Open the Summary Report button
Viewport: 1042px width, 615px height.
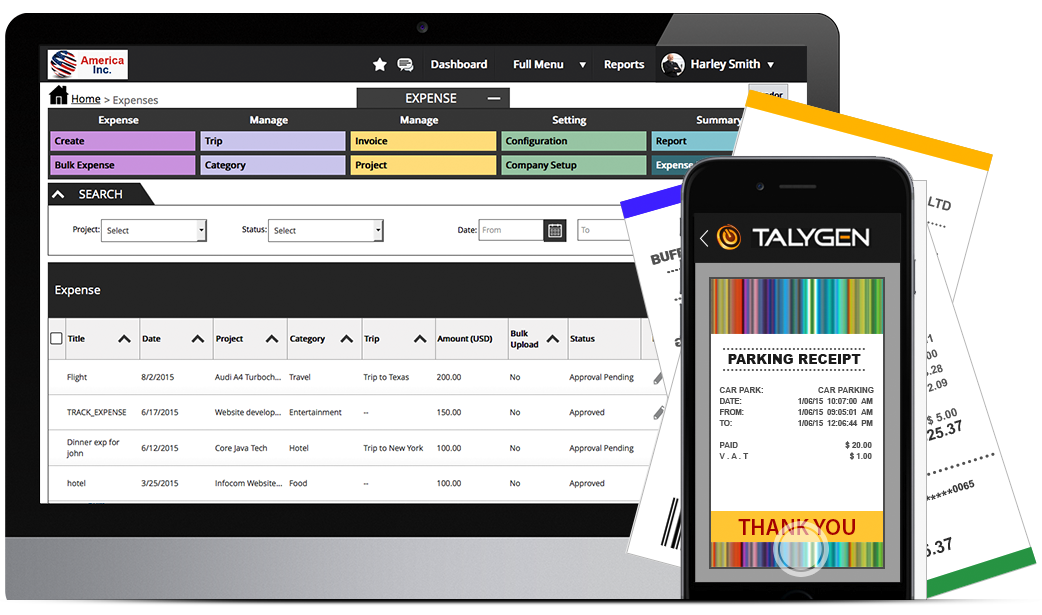click(694, 141)
